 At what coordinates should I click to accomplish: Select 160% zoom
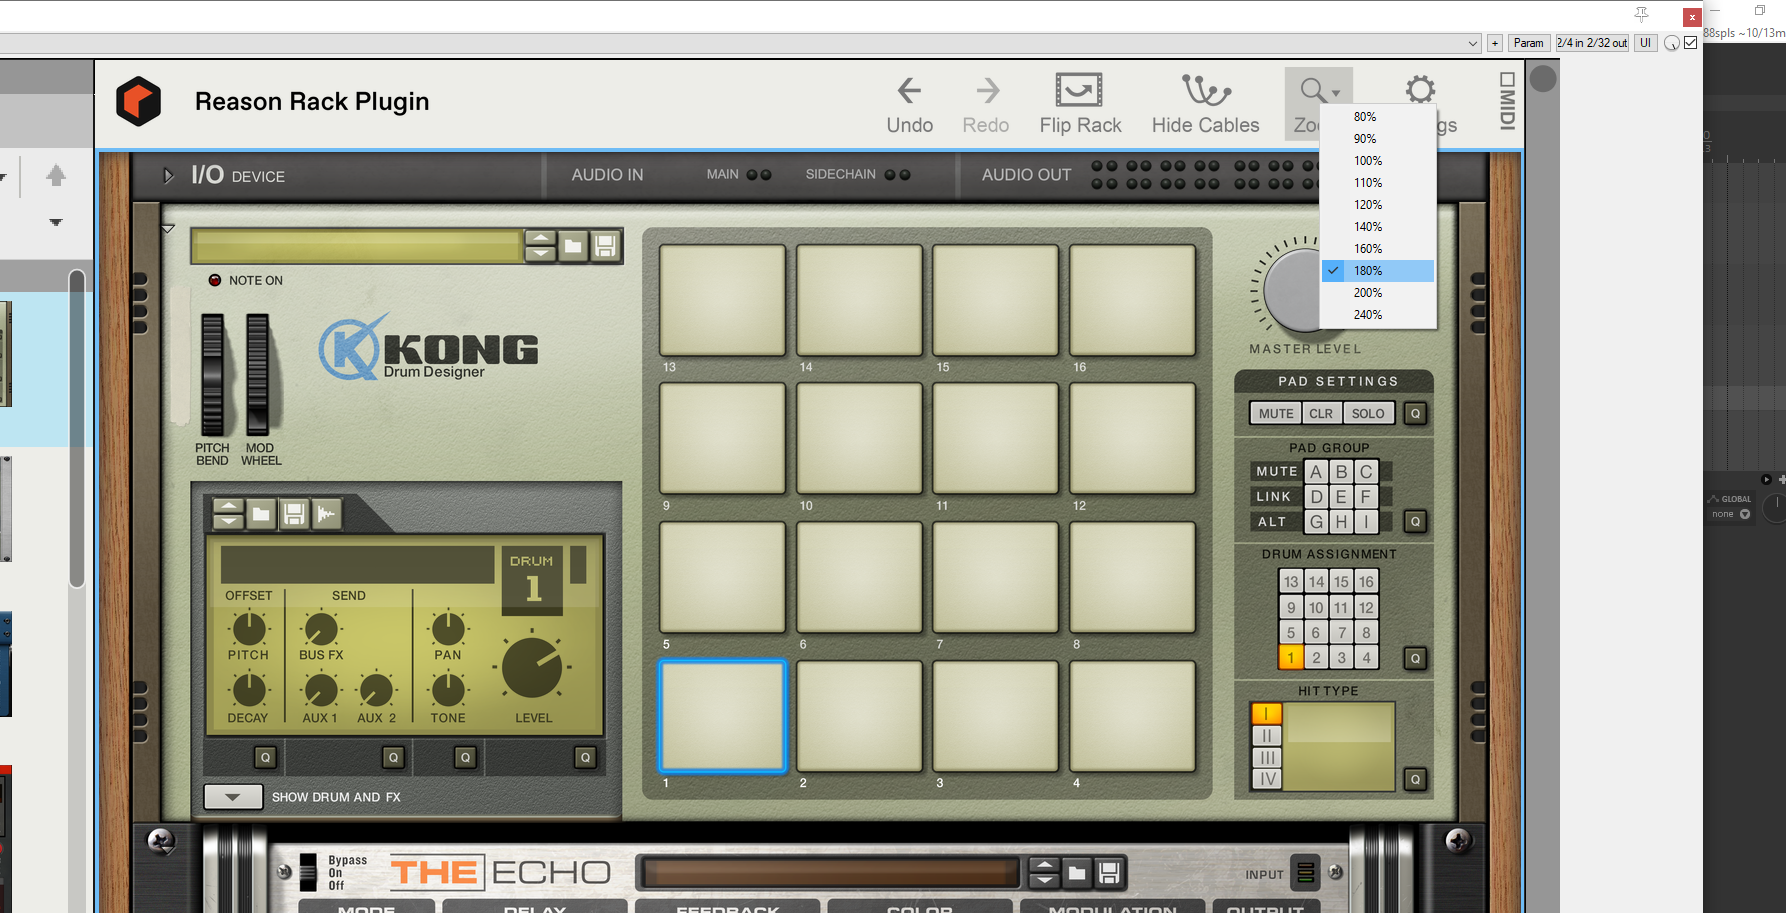tap(1378, 249)
